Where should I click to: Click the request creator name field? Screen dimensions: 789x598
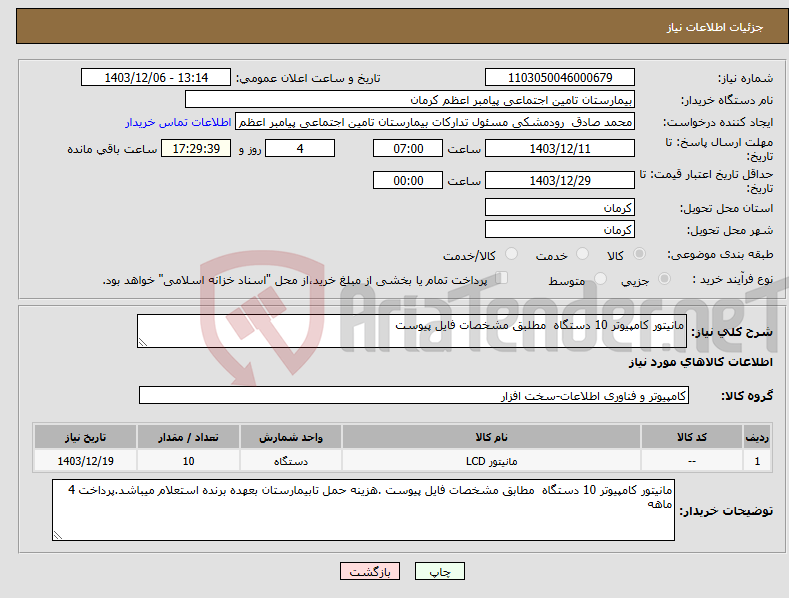(435, 122)
